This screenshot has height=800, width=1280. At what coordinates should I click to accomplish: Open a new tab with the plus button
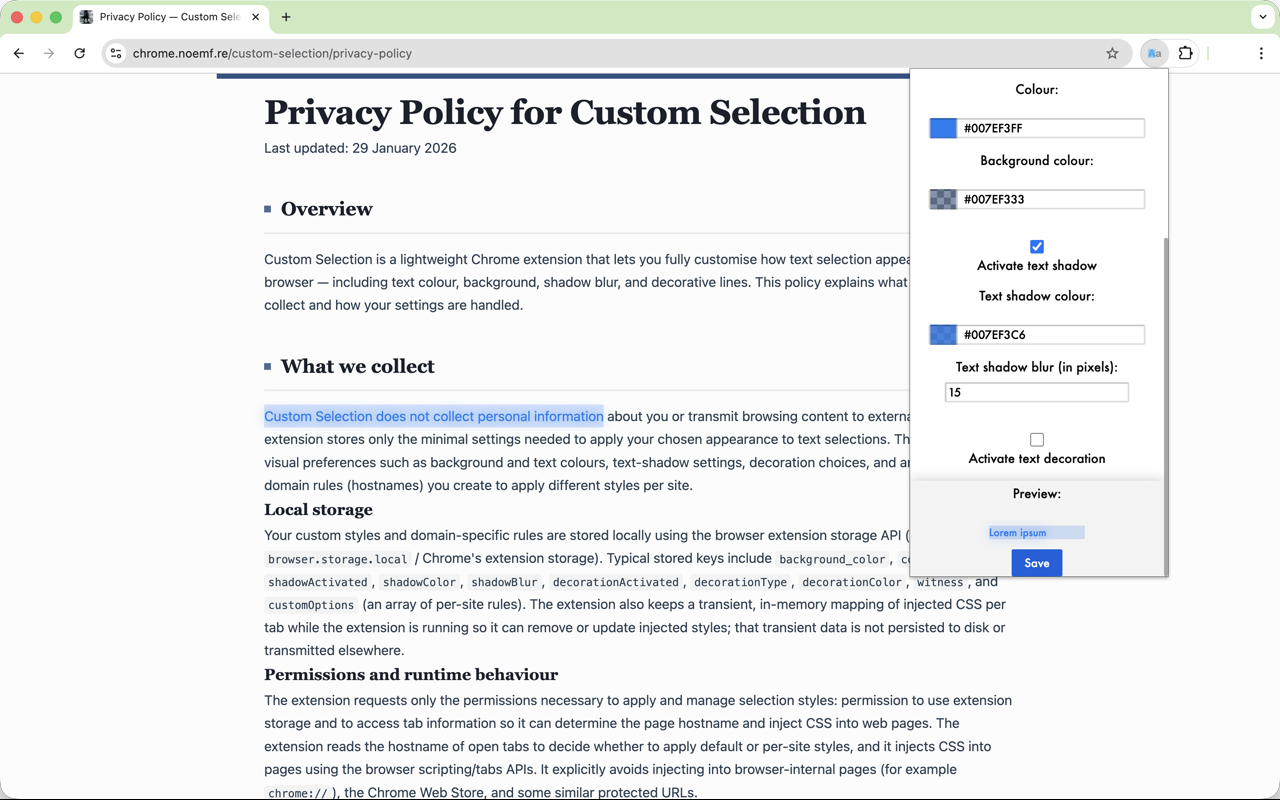[x=286, y=17]
